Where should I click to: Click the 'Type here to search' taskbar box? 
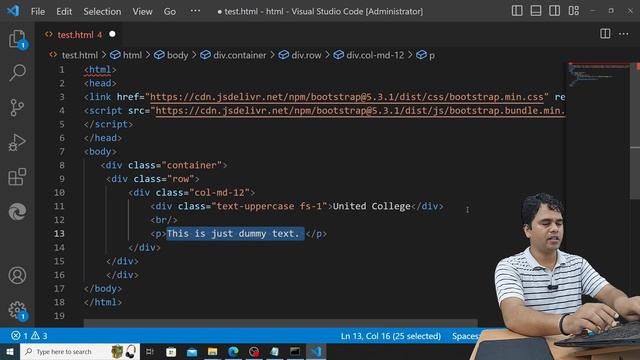[80, 351]
